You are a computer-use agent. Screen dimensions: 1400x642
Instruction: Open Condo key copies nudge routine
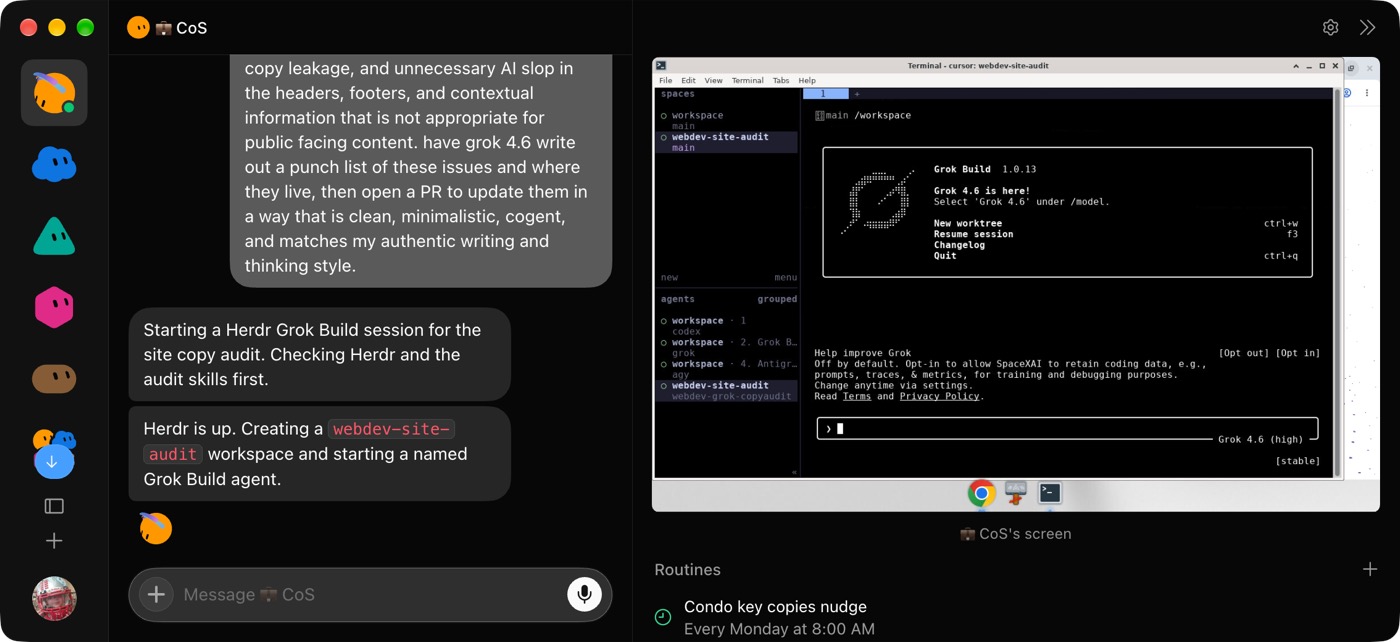point(779,617)
